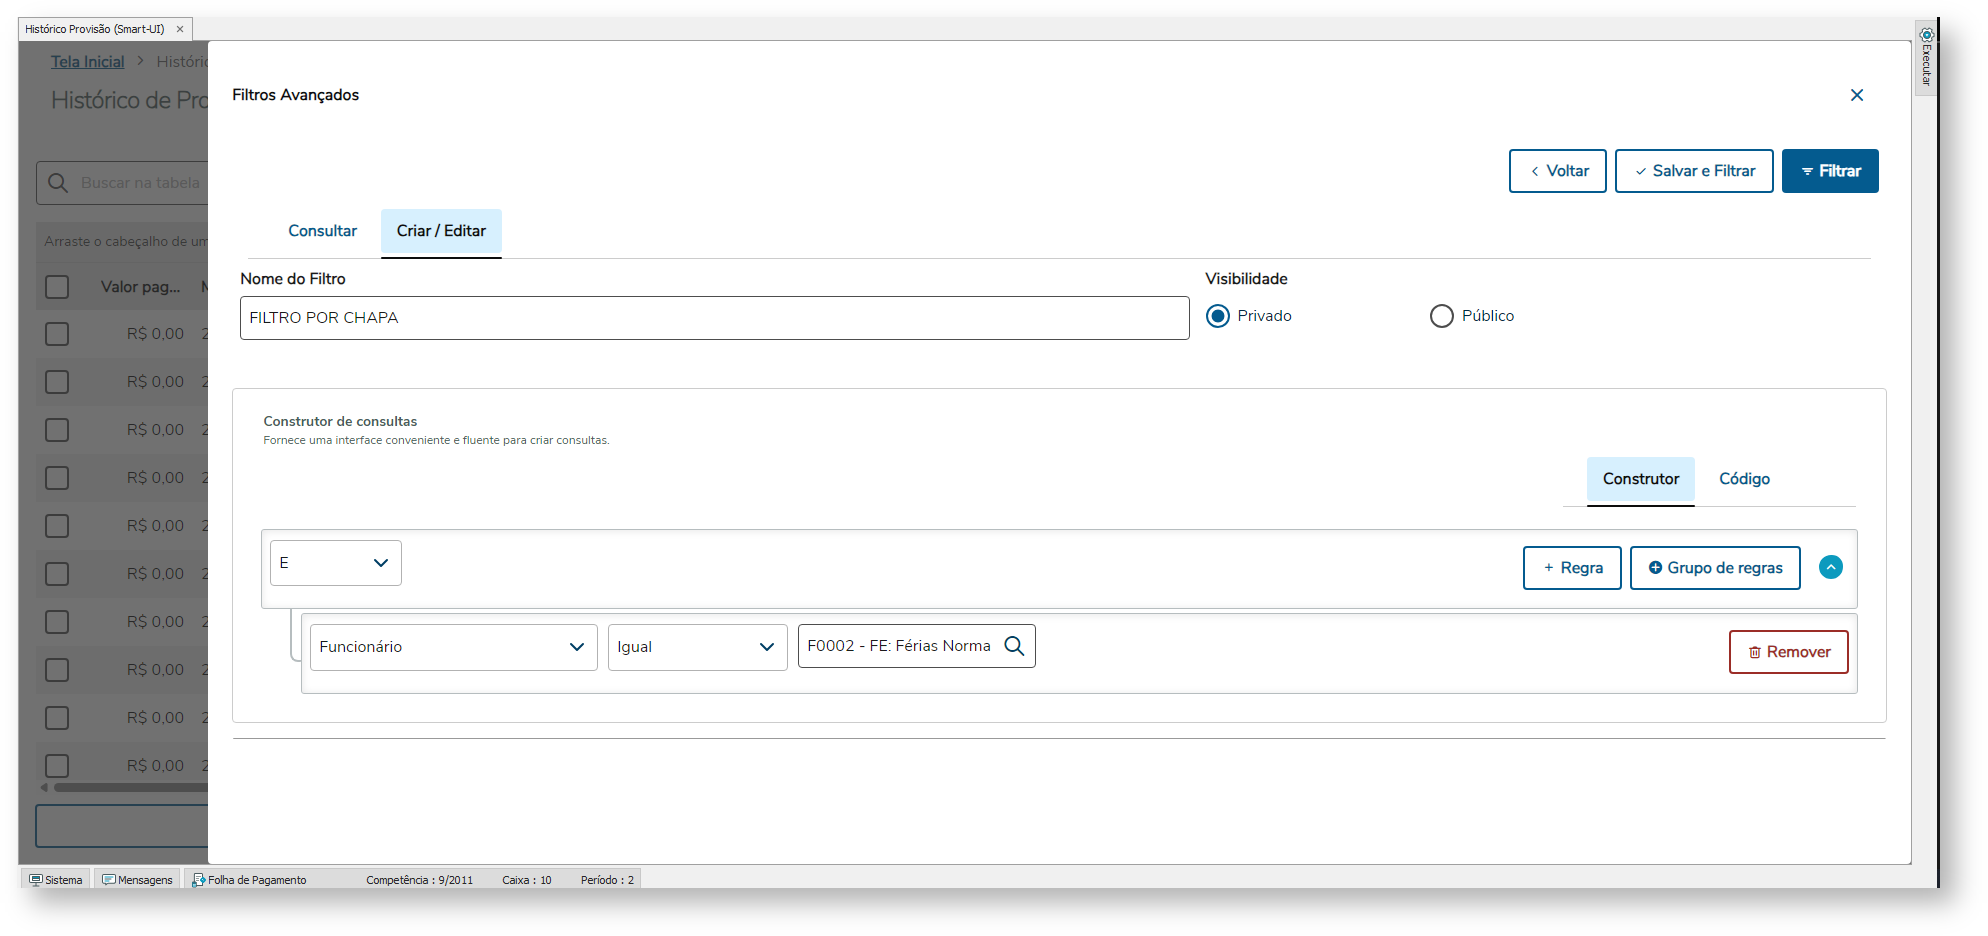Close the Filtros Avançados dialog with X
This screenshot has width=1988, height=936.
pos(1856,95)
